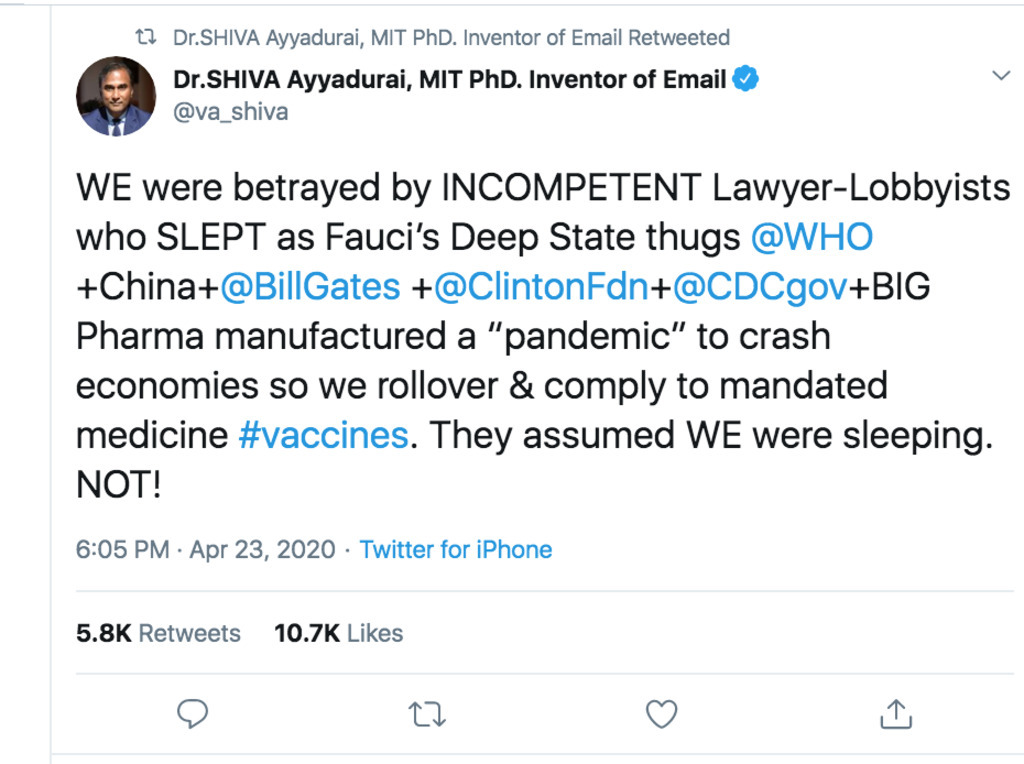
Task: Open the author's profile picture
Action: pos(115,96)
